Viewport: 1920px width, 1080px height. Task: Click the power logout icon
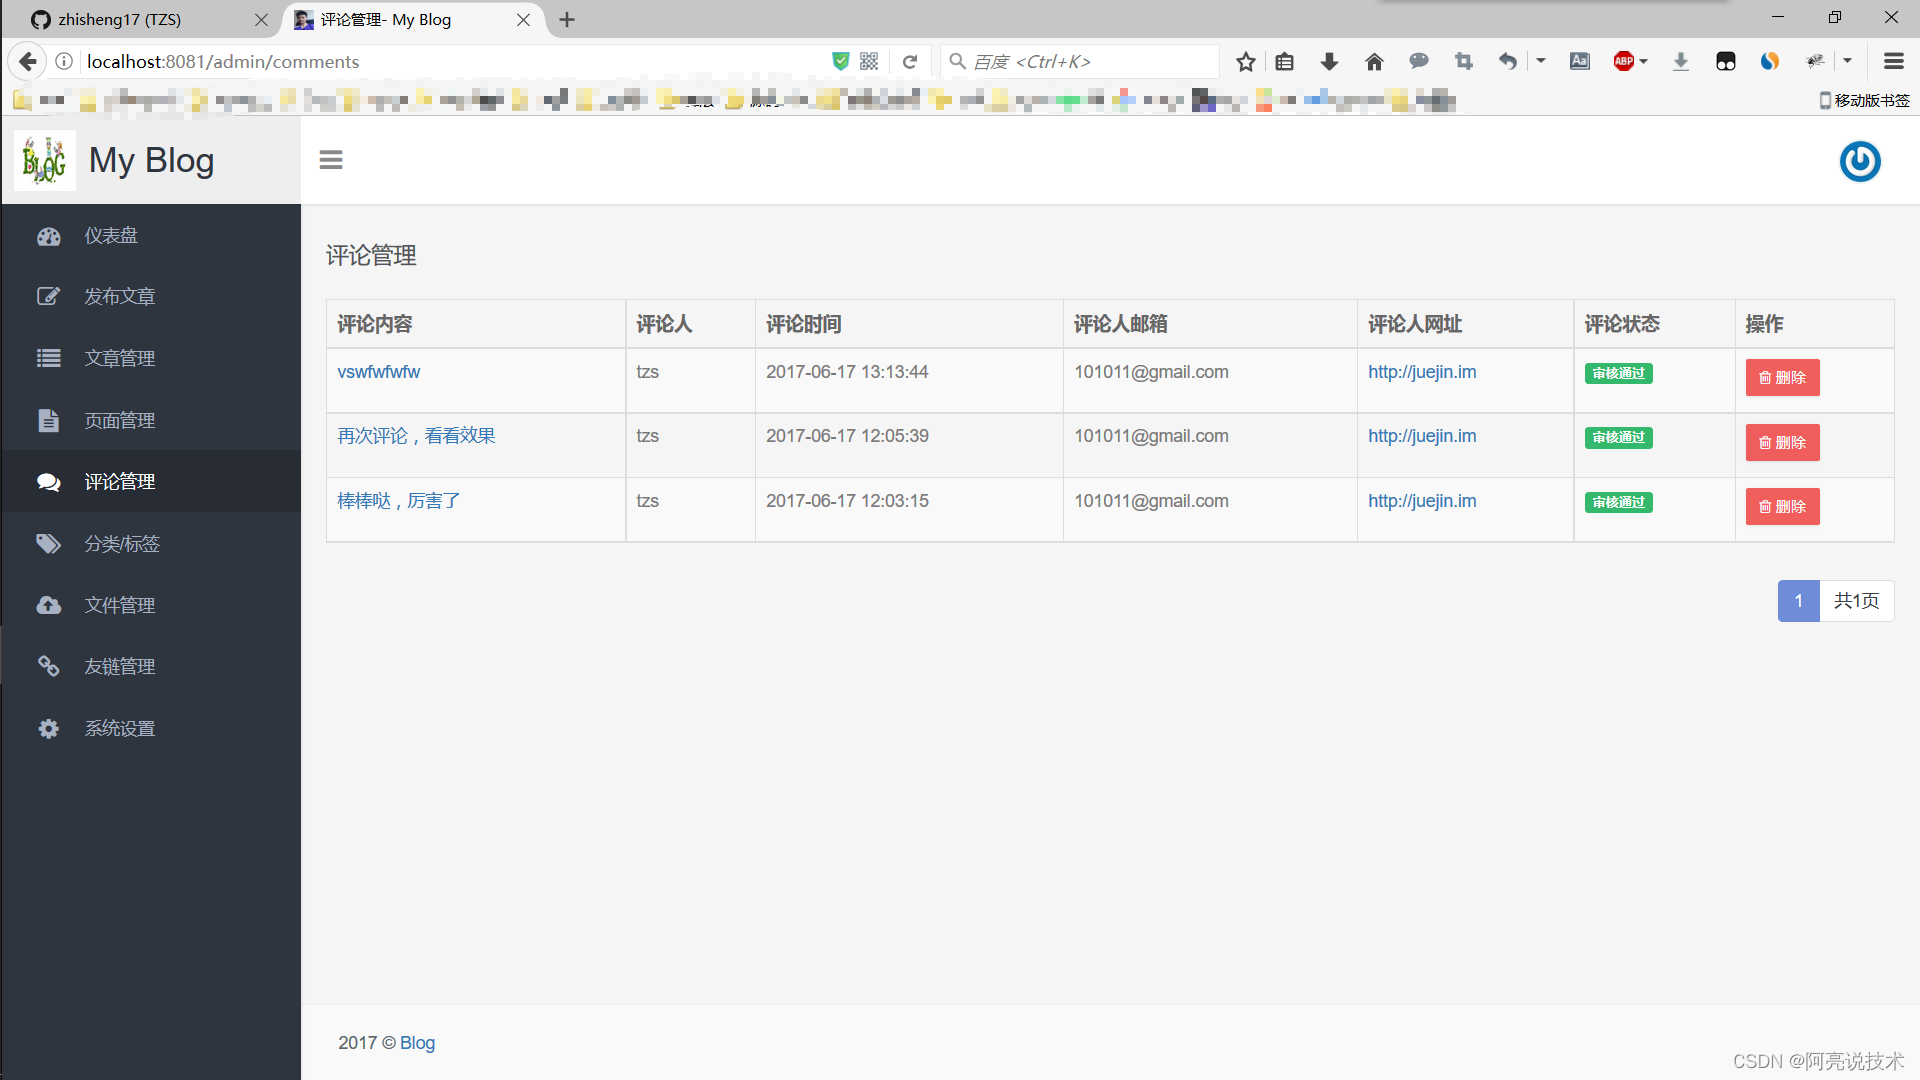click(1860, 161)
